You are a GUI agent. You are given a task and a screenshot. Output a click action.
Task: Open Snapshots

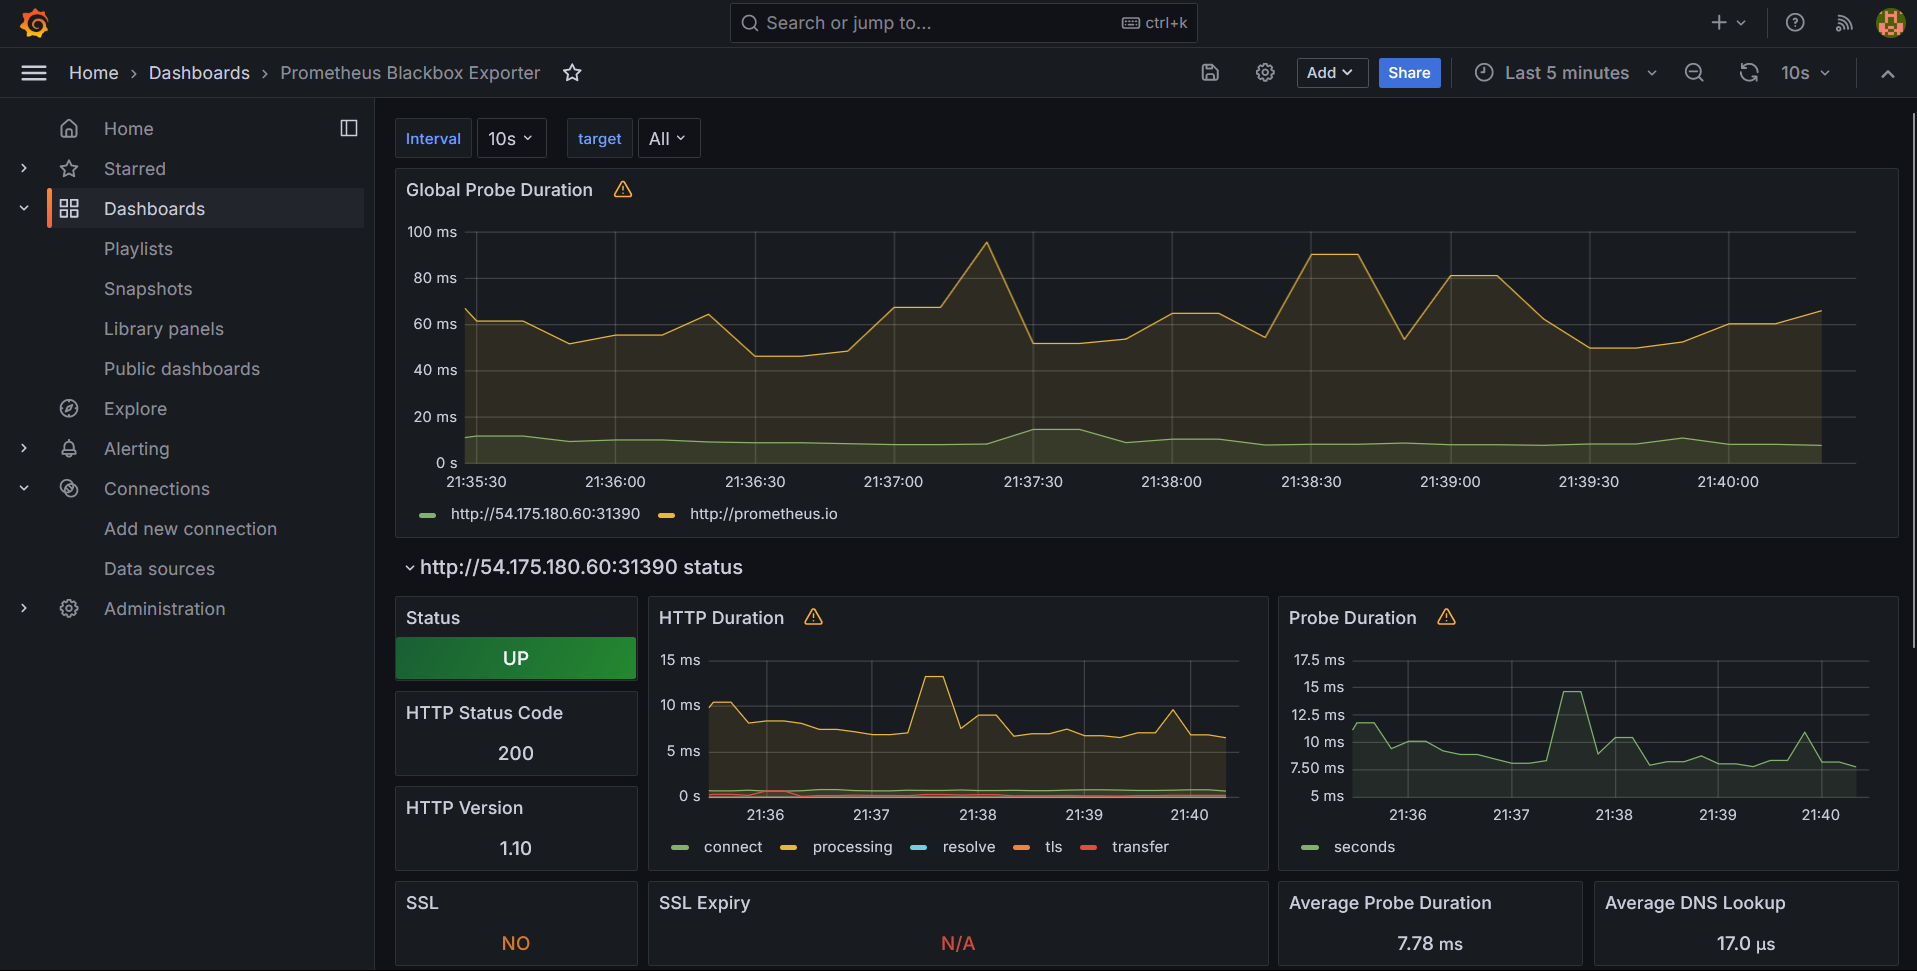pyautogui.click(x=148, y=289)
